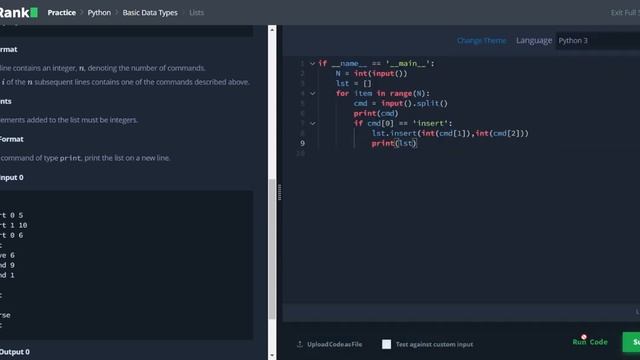The width and height of the screenshot is (640, 360).
Task: Click the 'for item in range(N):' line
Action: [382, 93]
